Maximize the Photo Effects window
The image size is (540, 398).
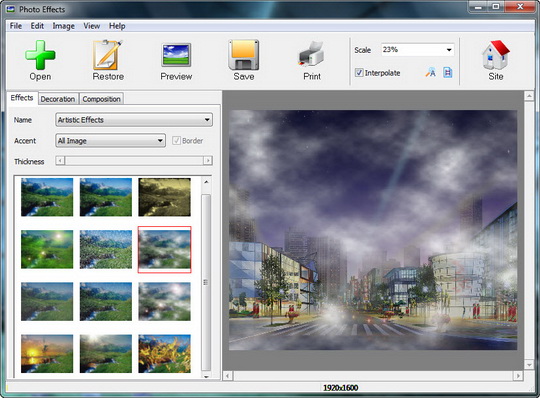496,7
